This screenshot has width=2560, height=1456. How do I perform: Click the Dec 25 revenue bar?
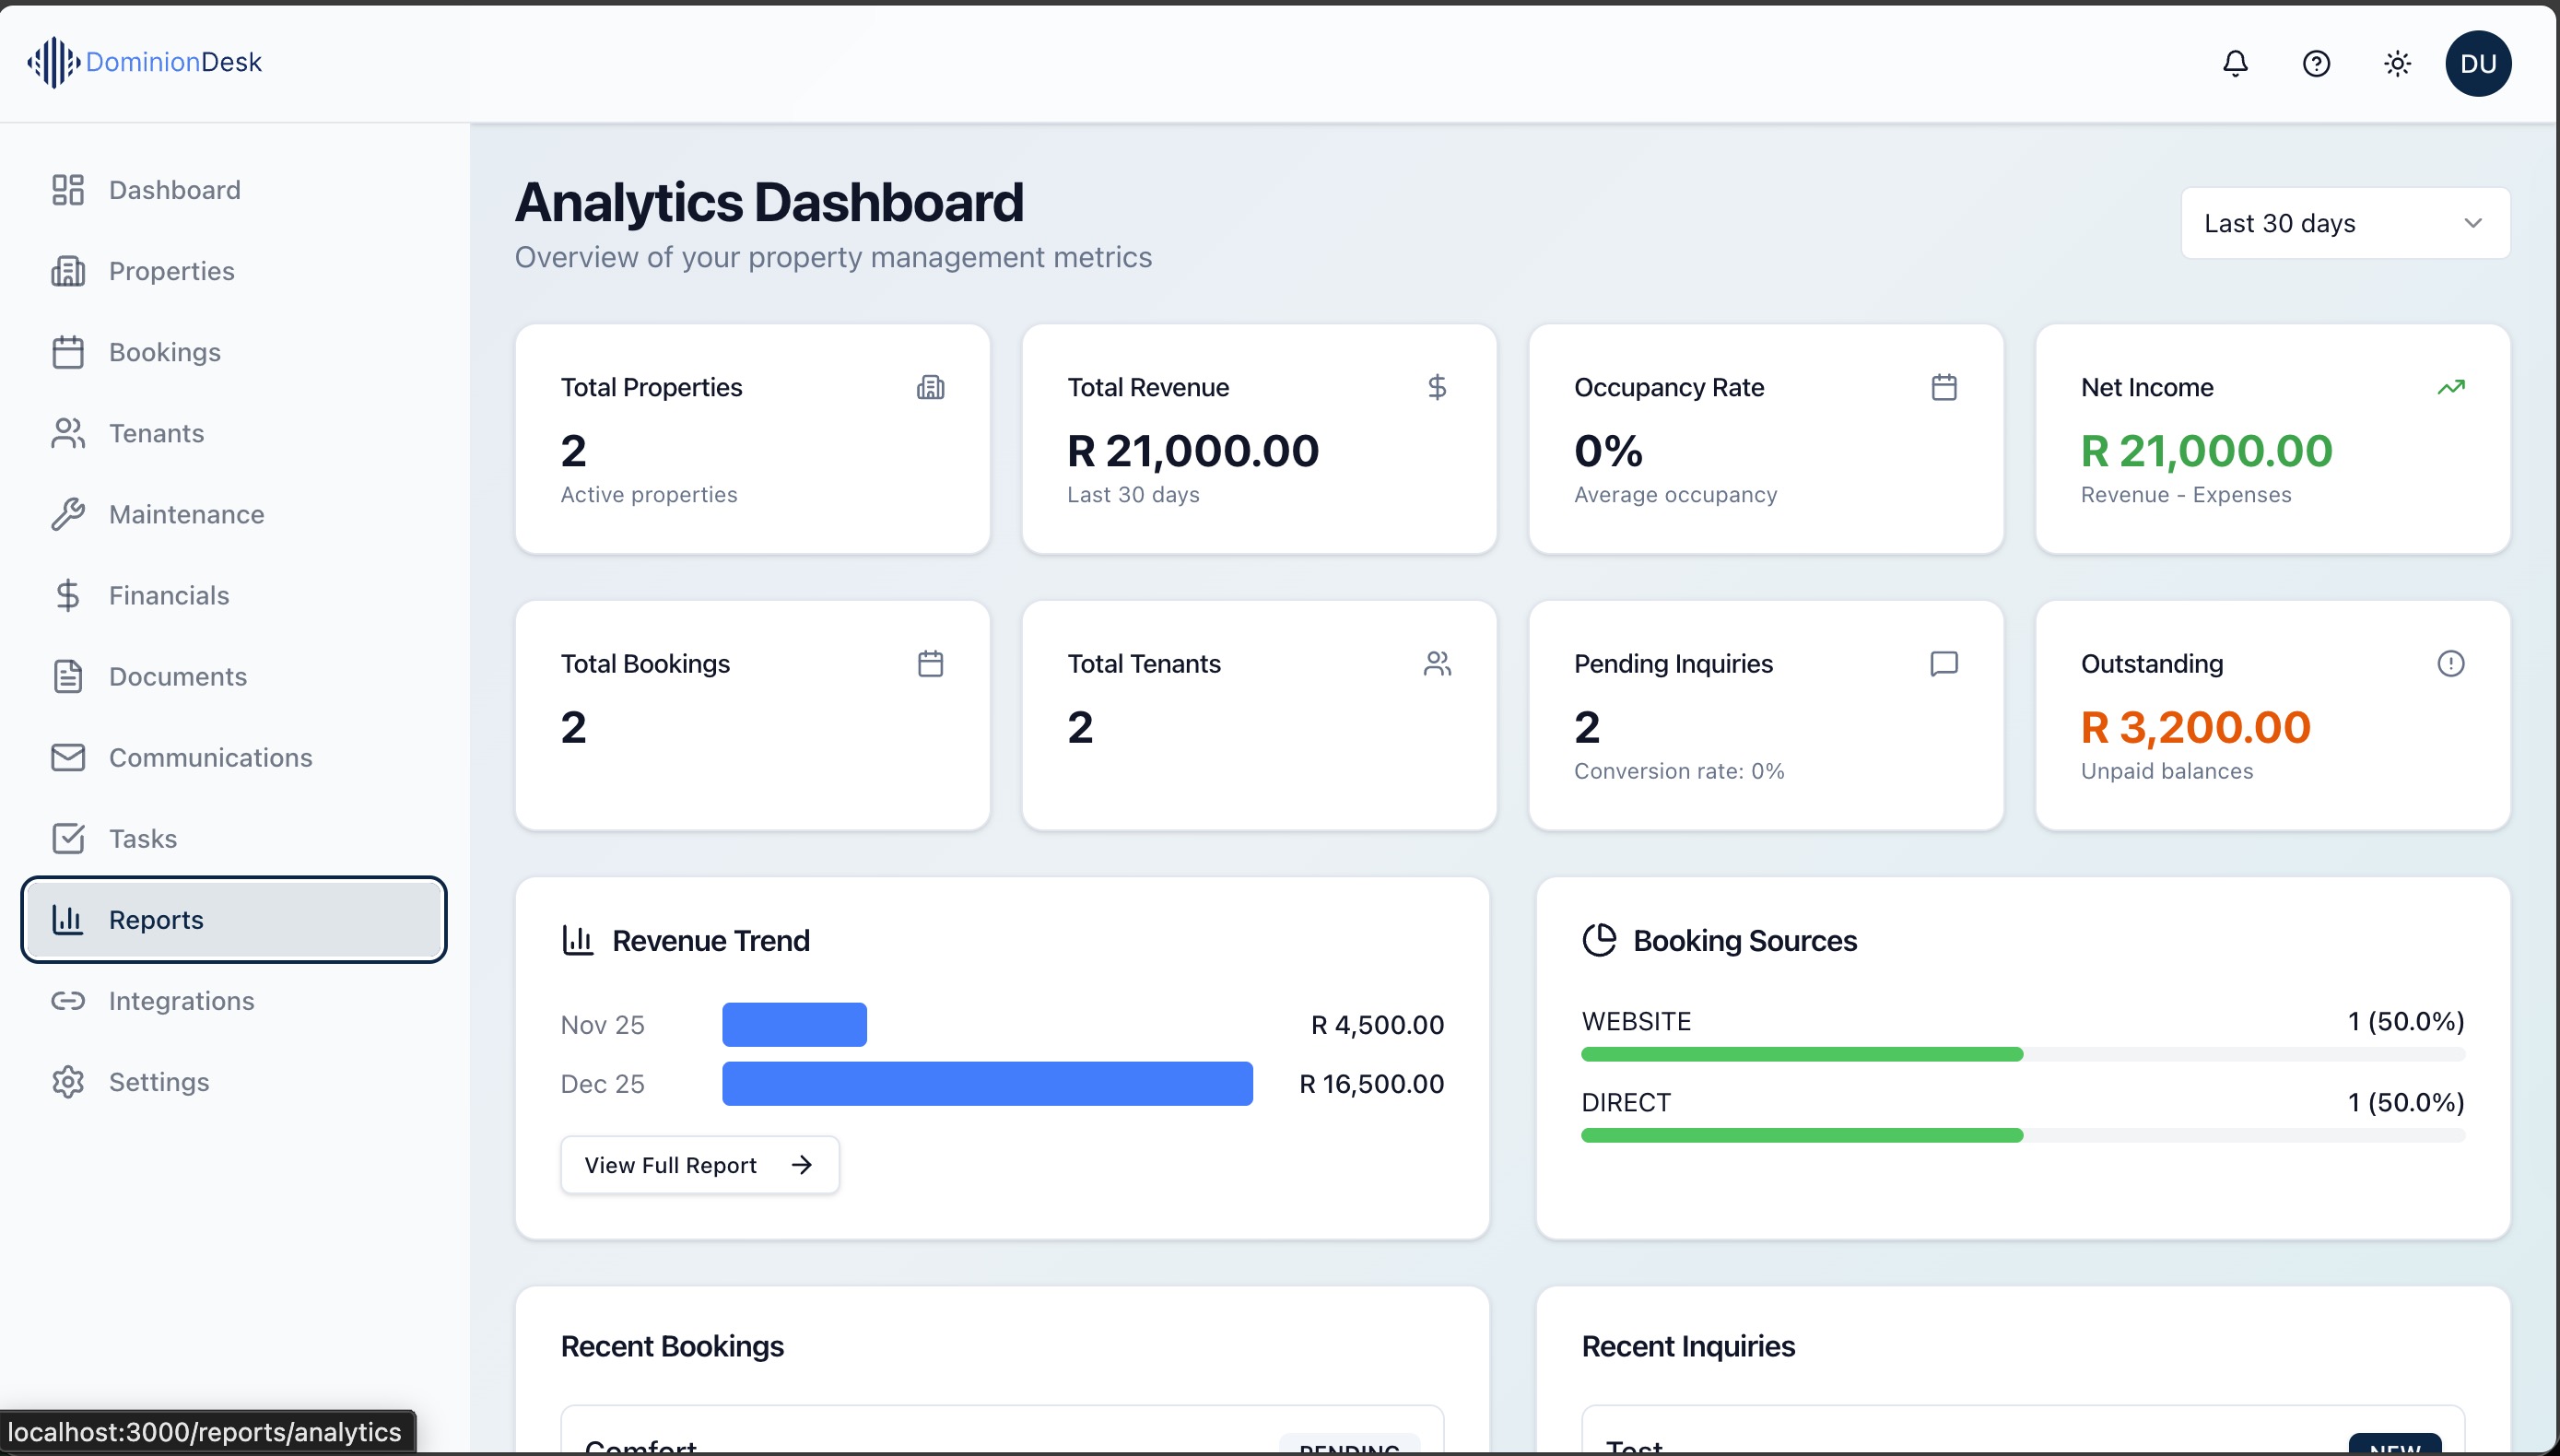coord(987,1083)
